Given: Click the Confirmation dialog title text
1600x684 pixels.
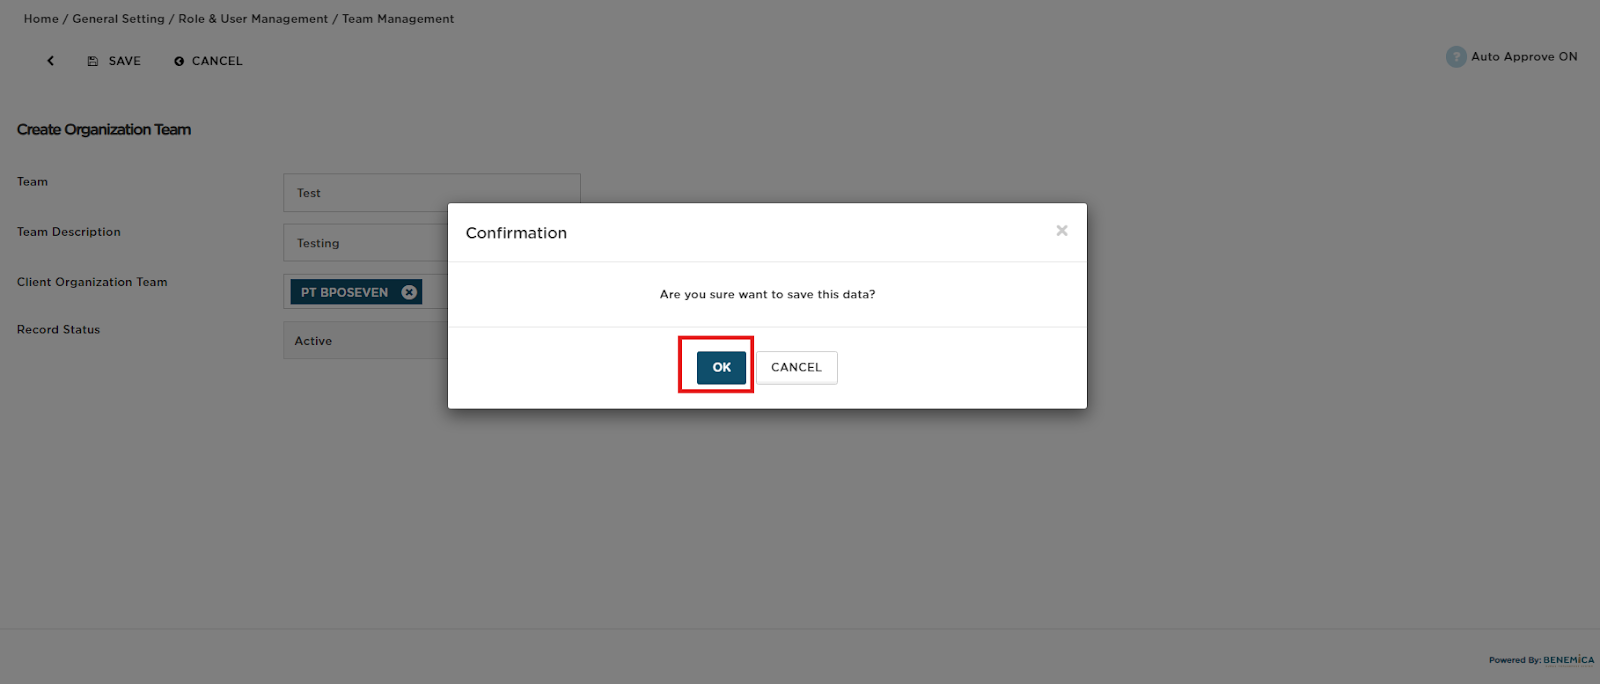Looking at the screenshot, I should [x=516, y=233].
